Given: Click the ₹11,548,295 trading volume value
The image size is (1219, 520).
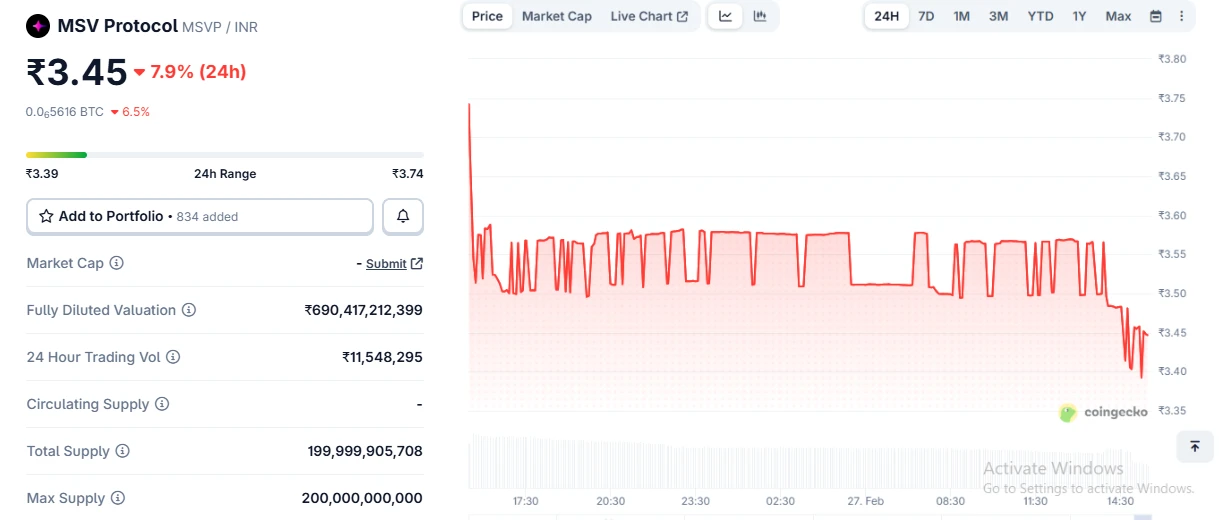Looking at the screenshot, I should click(382, 357).
